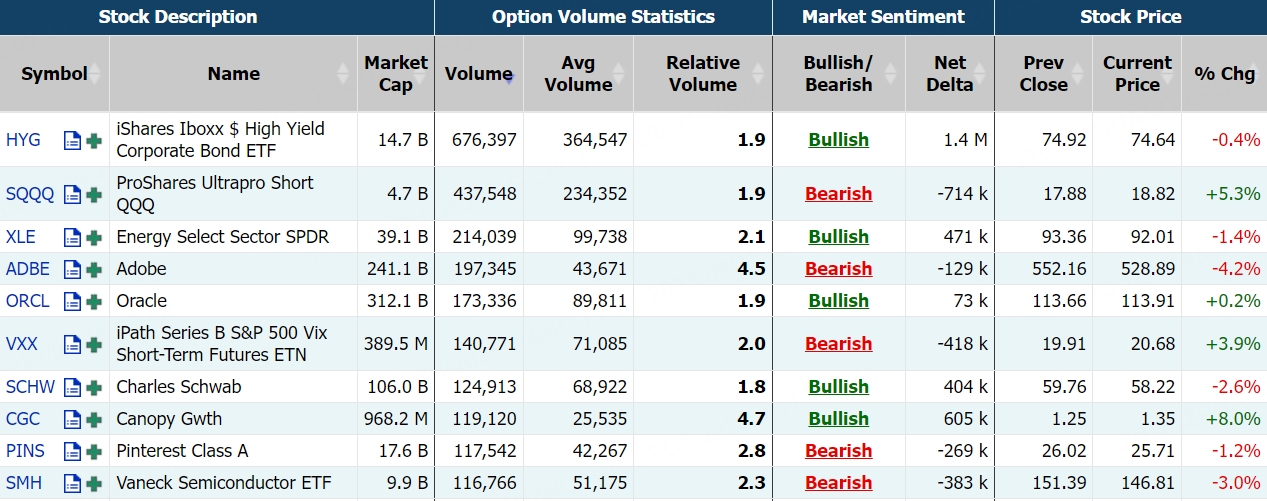This screenshot has width=1267, height=501.
Task: Sort table by the Name column arrows
Action: pos(344,74)
